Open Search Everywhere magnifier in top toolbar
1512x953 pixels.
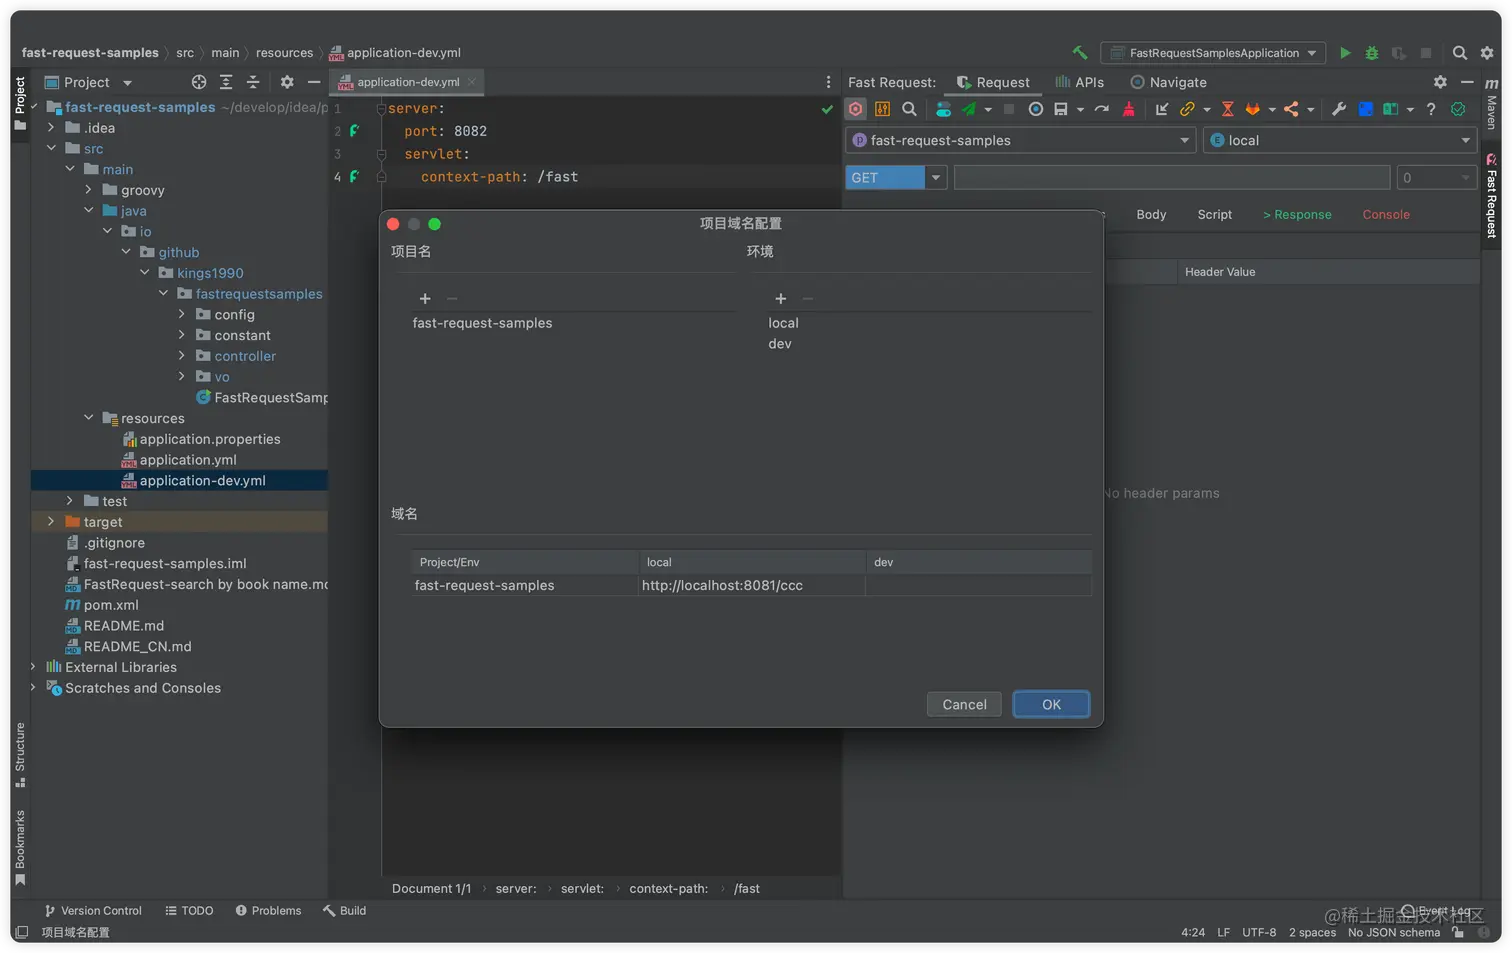pos(1460,53)
